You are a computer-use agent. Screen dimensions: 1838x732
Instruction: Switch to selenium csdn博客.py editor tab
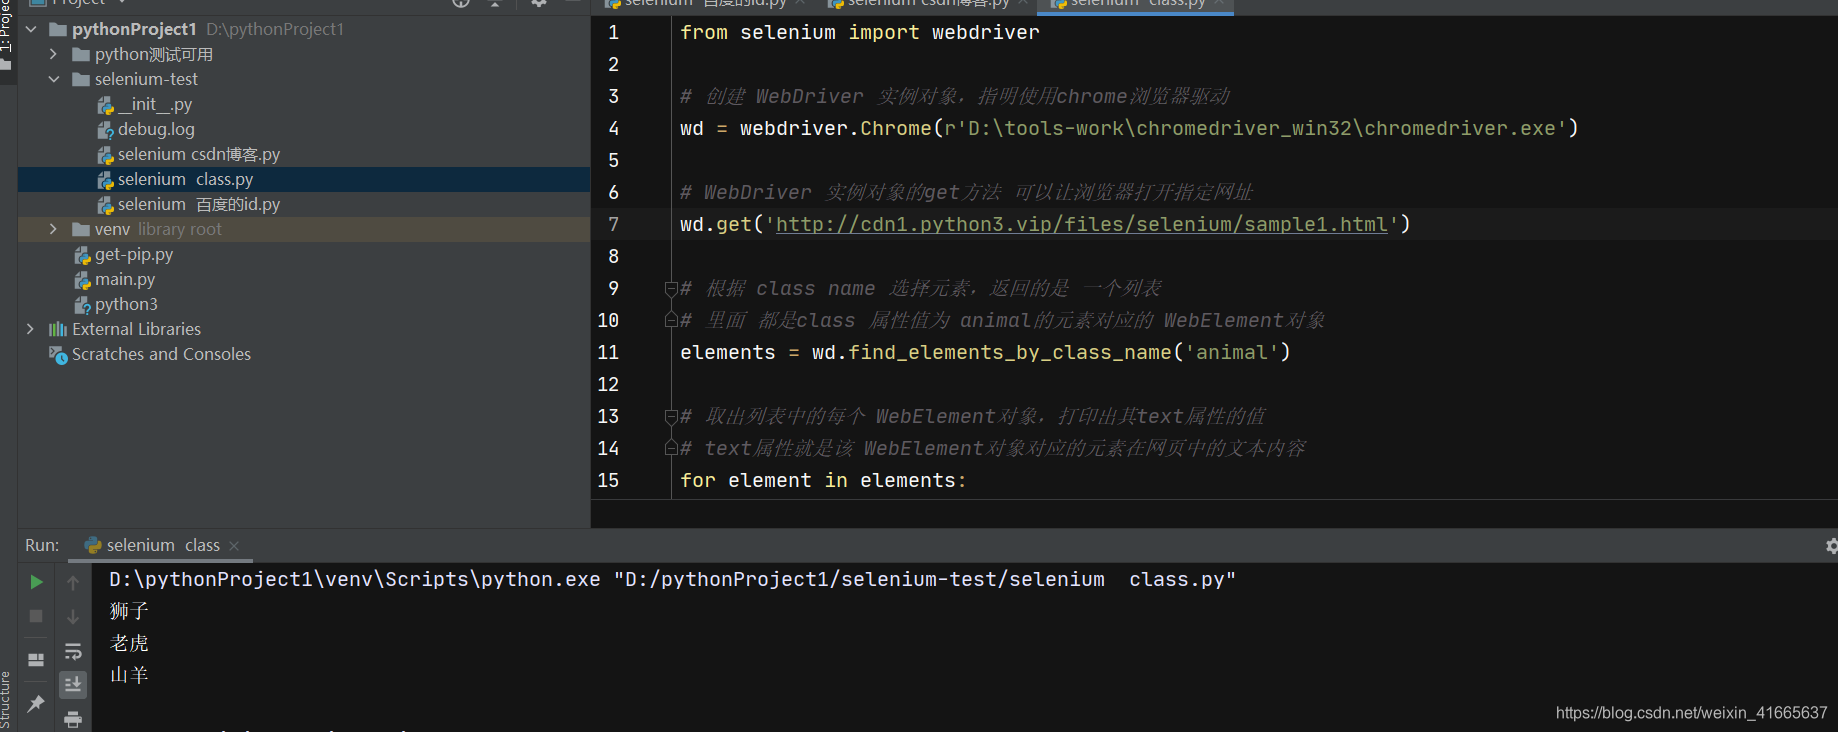[x=926, y=4]
